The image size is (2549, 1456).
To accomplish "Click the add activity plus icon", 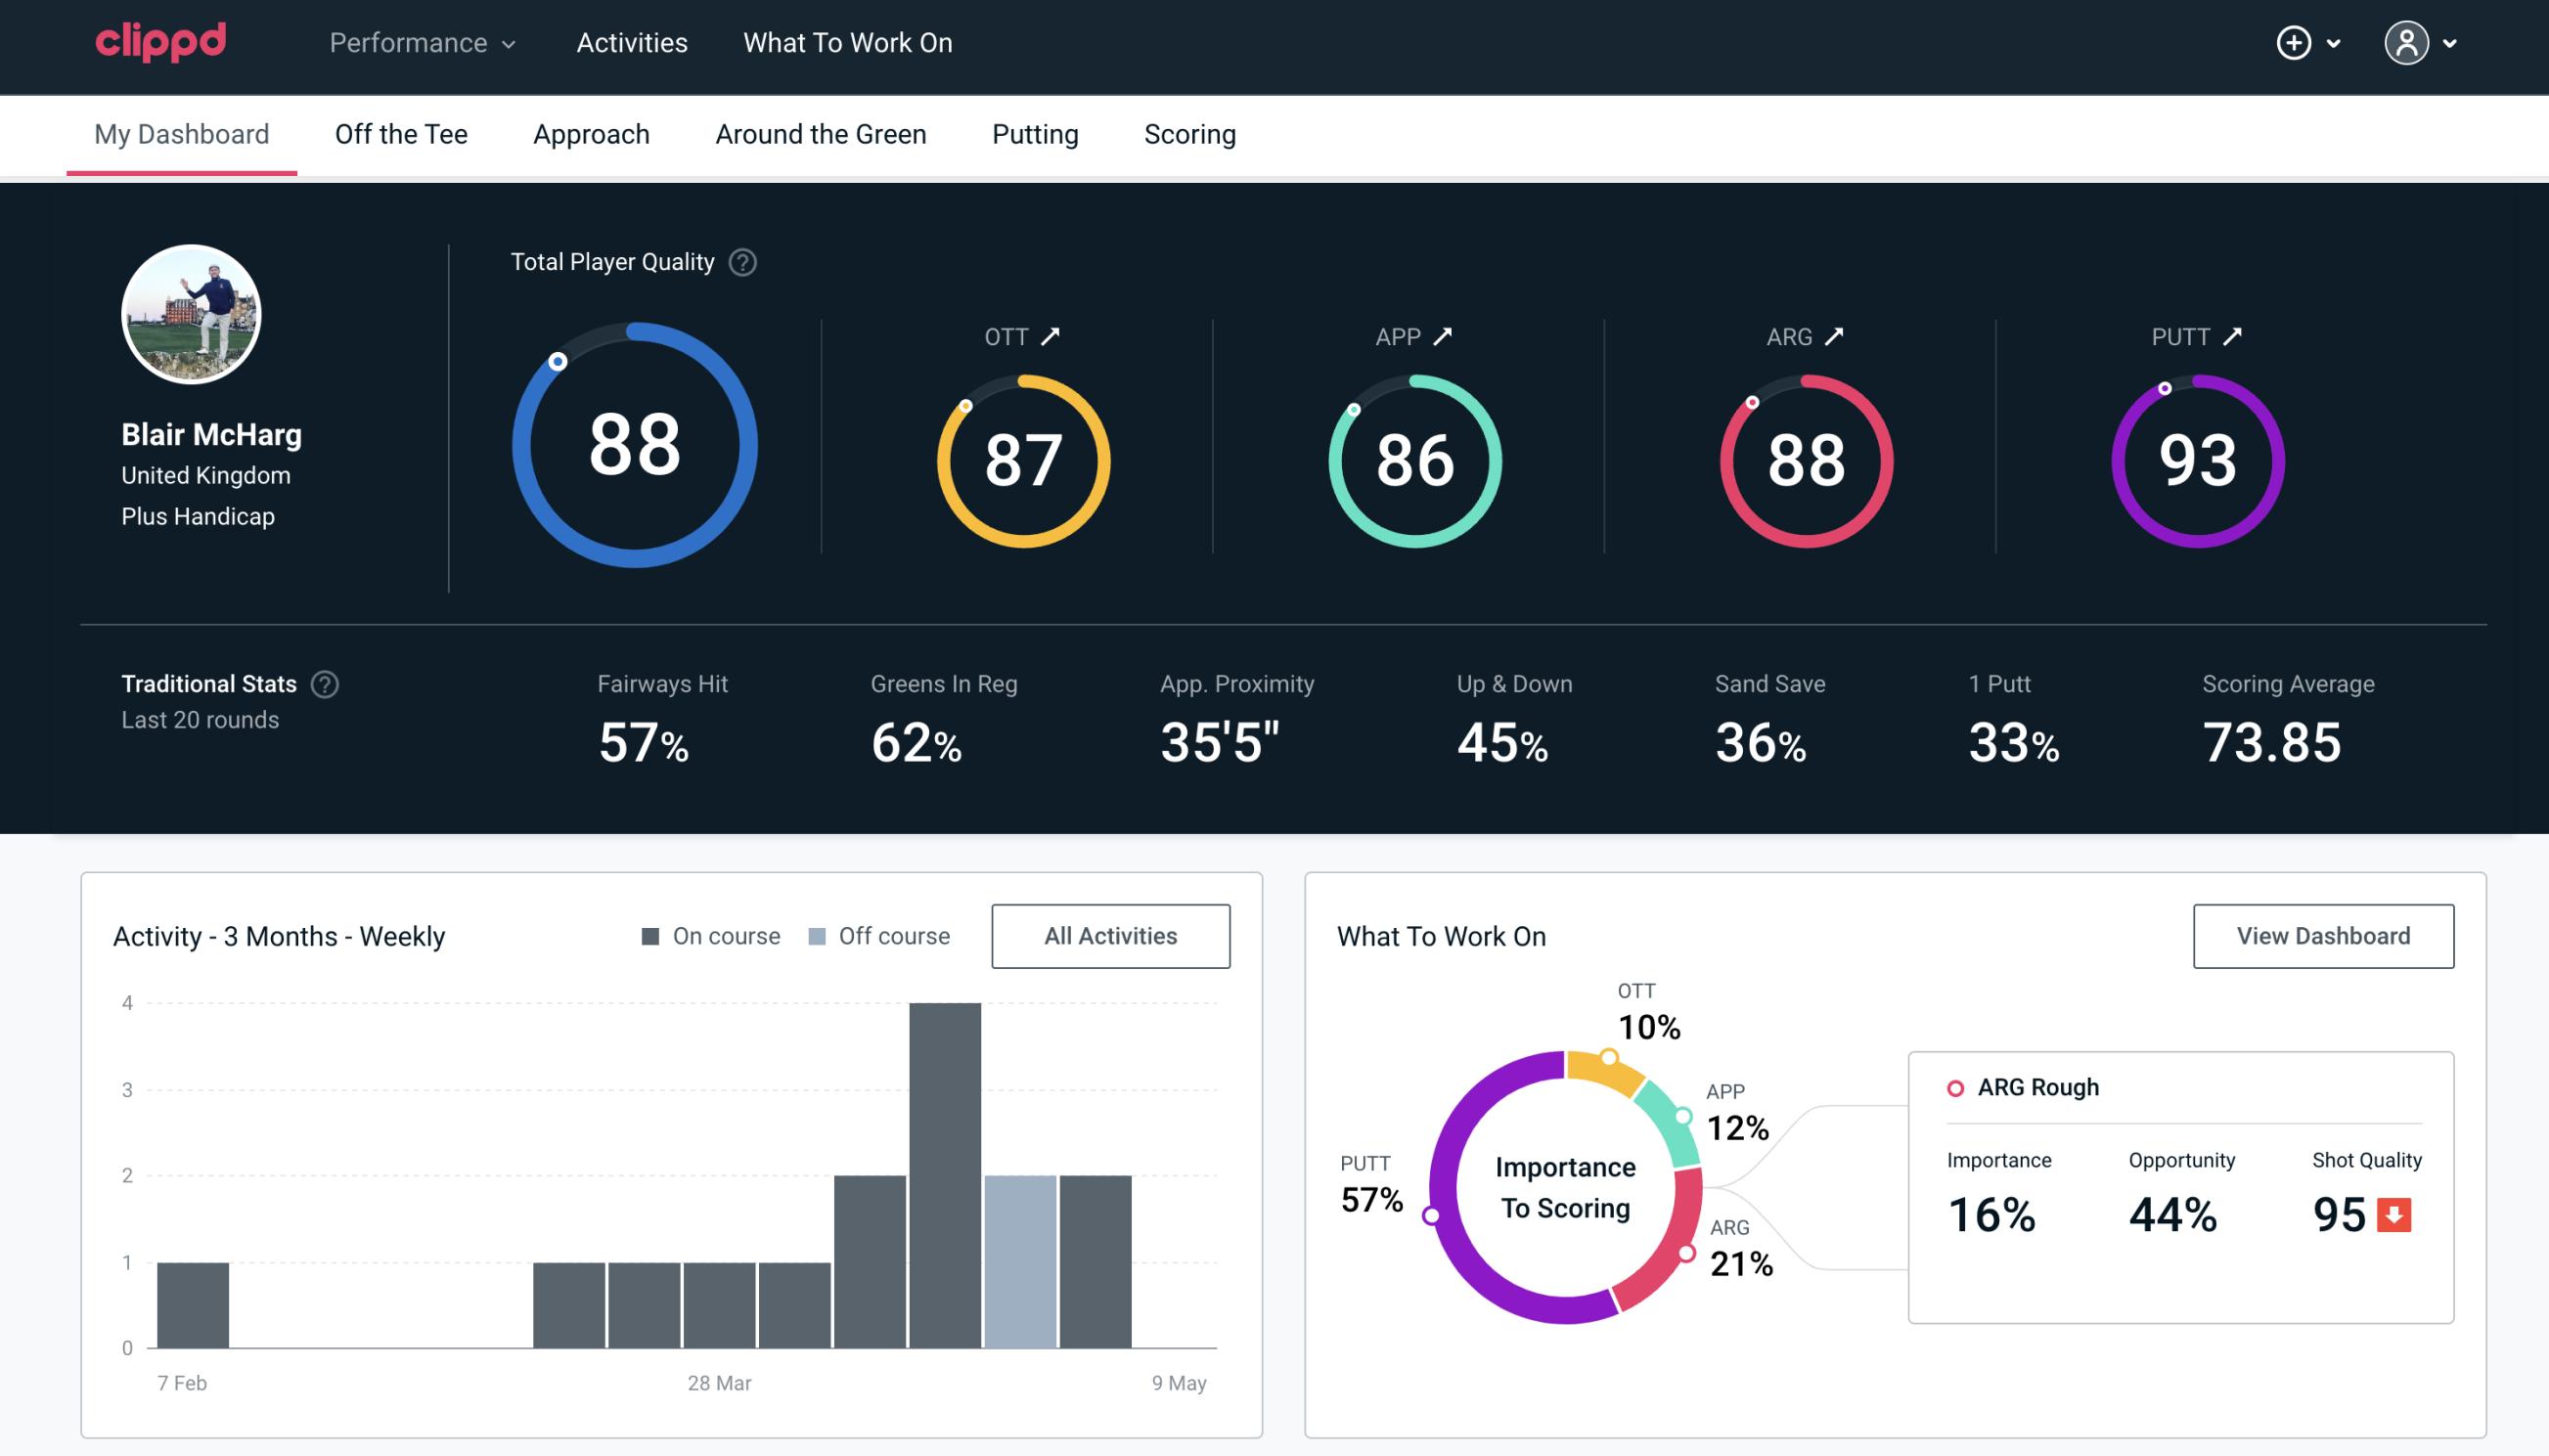I will (x=2295, y=42).
